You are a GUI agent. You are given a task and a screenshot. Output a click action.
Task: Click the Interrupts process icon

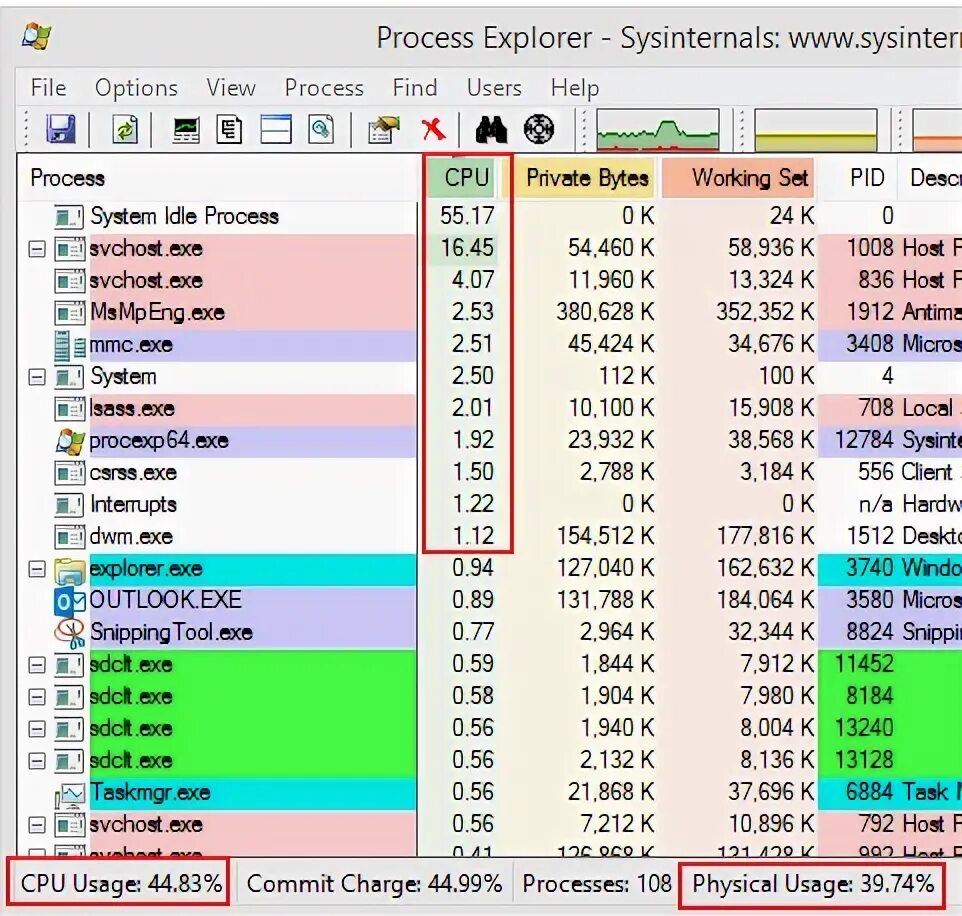click(x=69, y=505)
